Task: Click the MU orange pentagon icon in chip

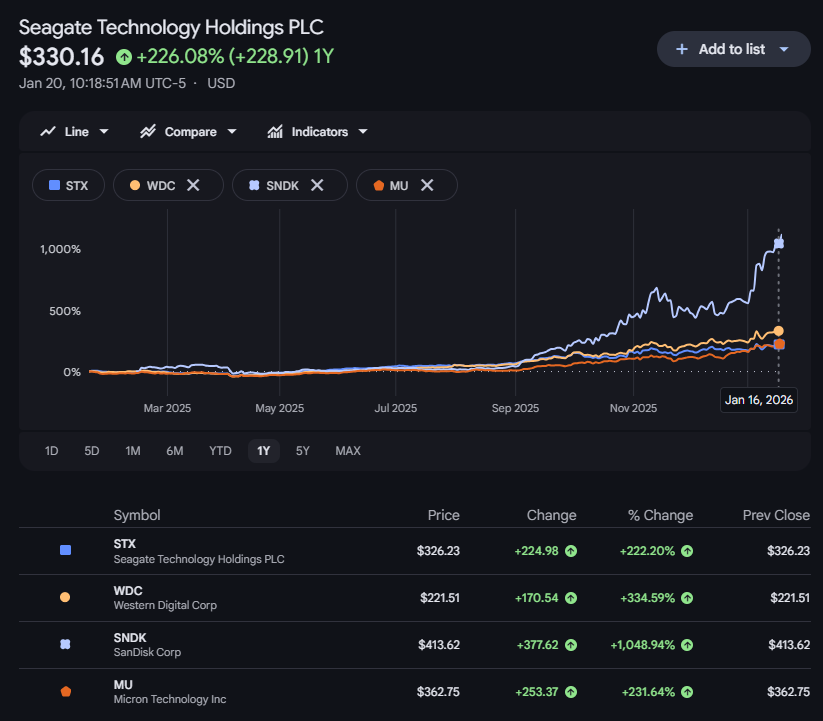Action: [x=378, y=185]
